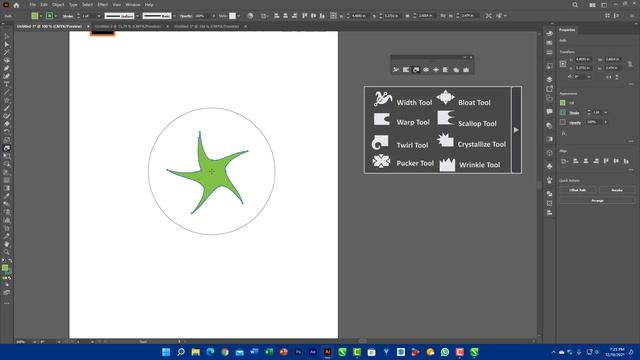Open the Symbols club icon in panel dock
The height and width of the screenshot is (360, 640).
[x=549, y=166]
